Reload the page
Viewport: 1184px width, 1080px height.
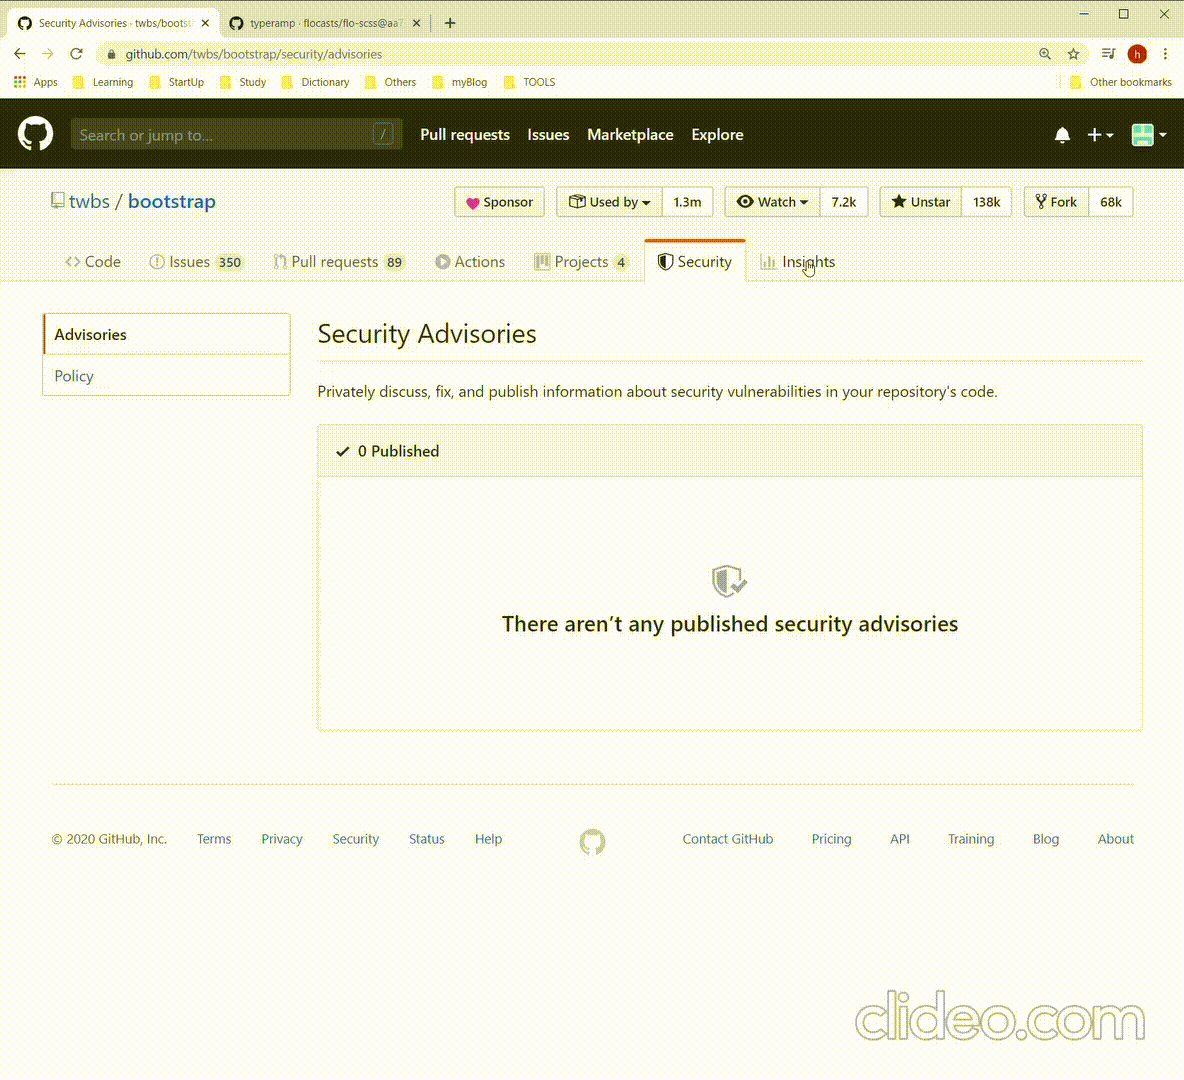click(x=76, y=54)
